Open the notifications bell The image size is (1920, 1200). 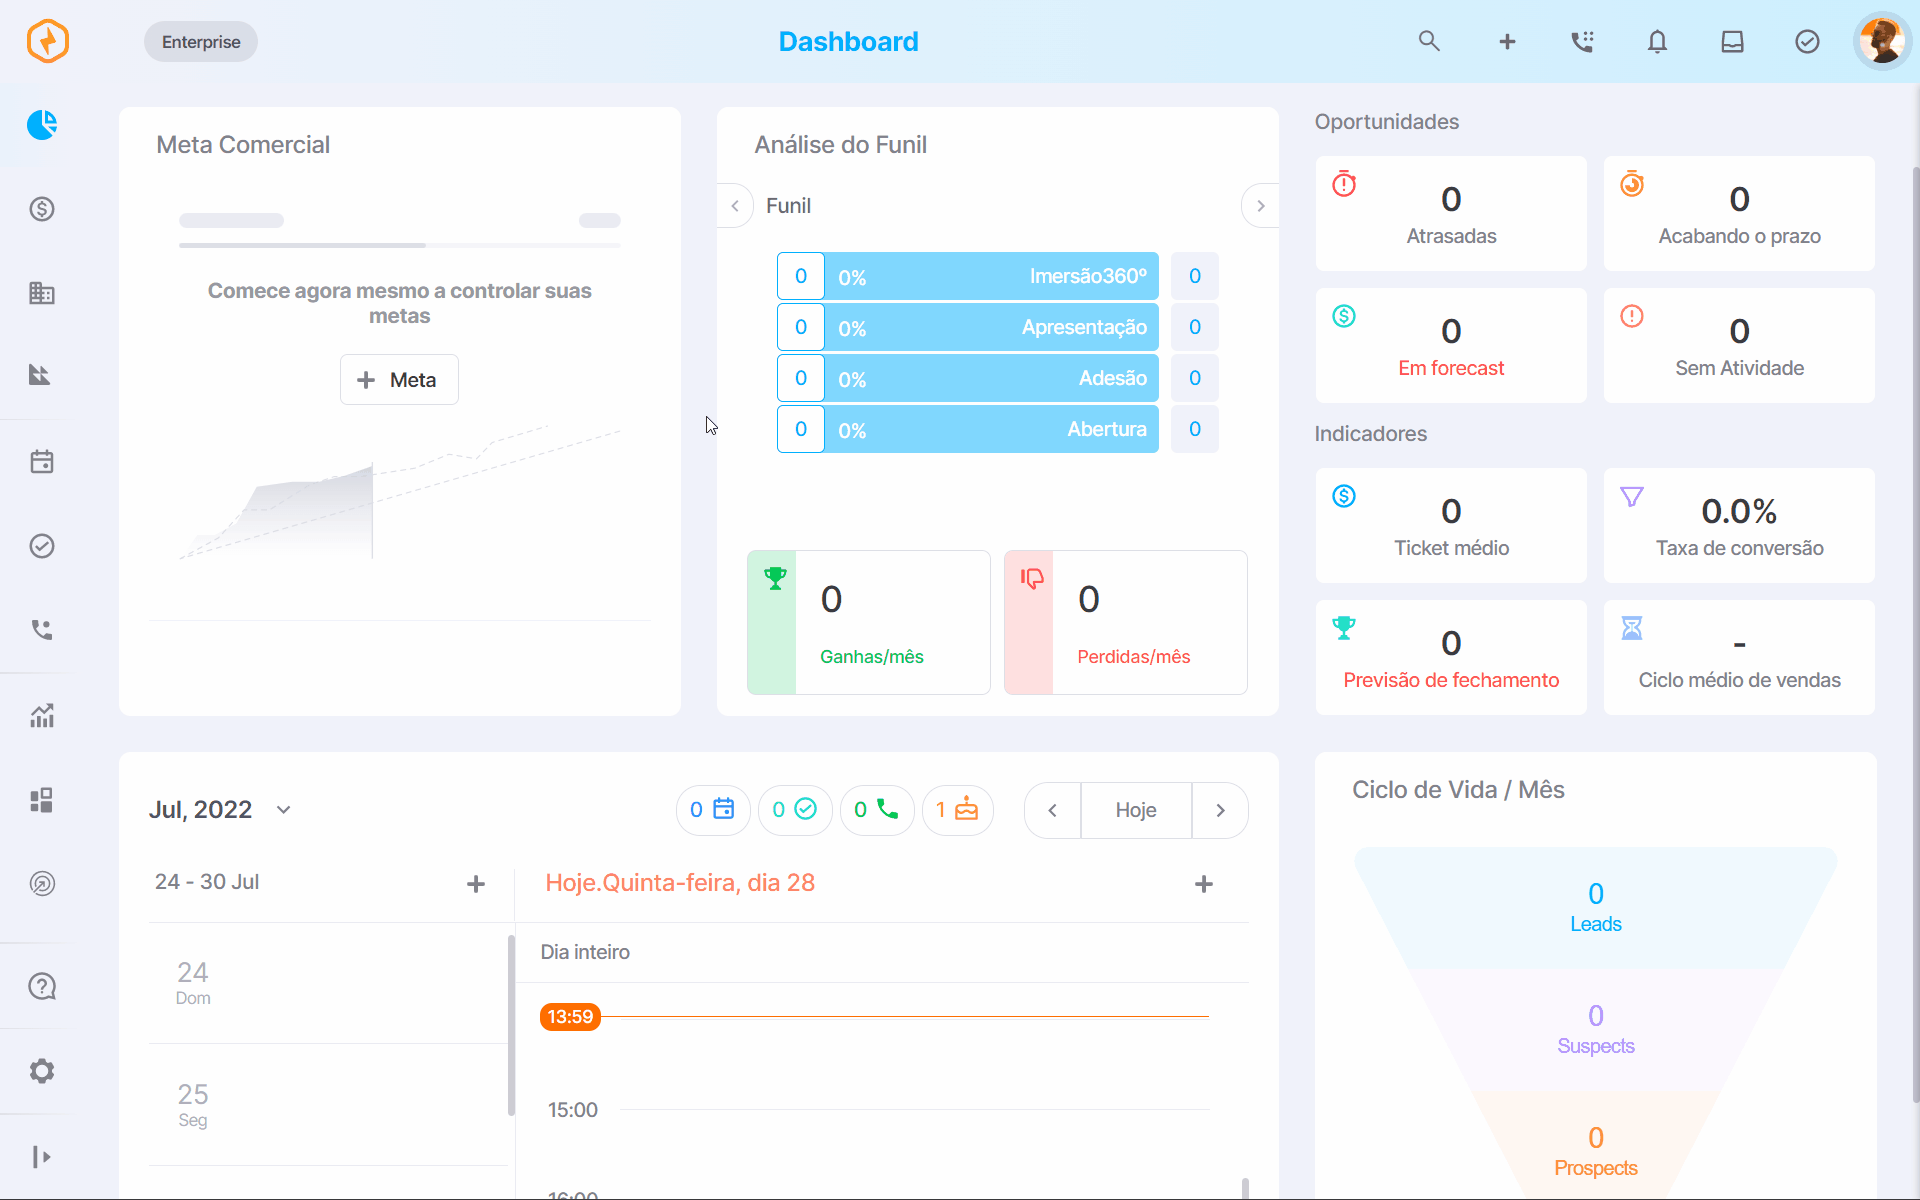1657,41
